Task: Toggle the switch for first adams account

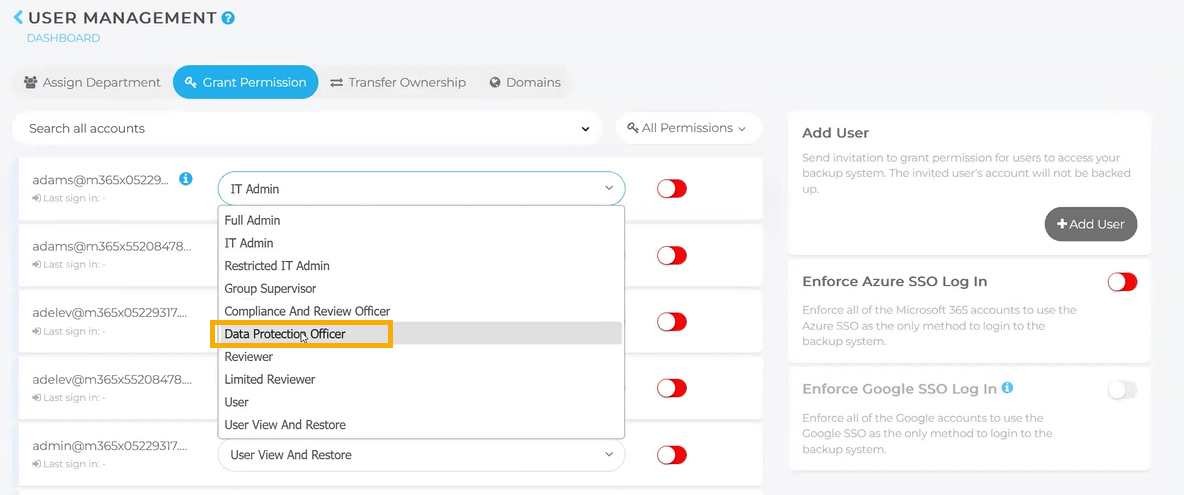Action: point(672,188)
